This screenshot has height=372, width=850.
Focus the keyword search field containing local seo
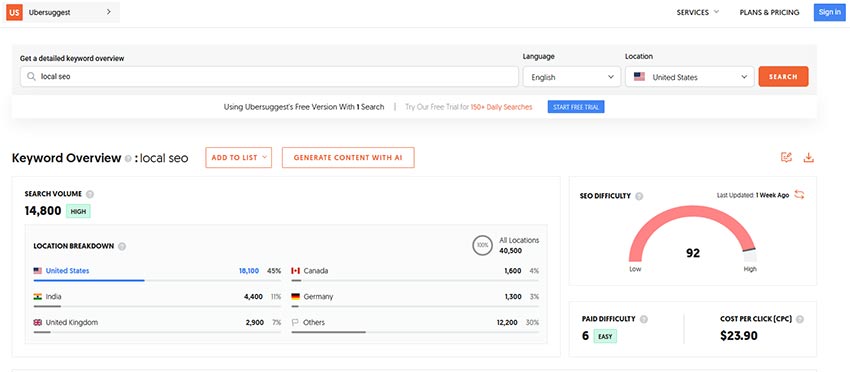[269, 76]
